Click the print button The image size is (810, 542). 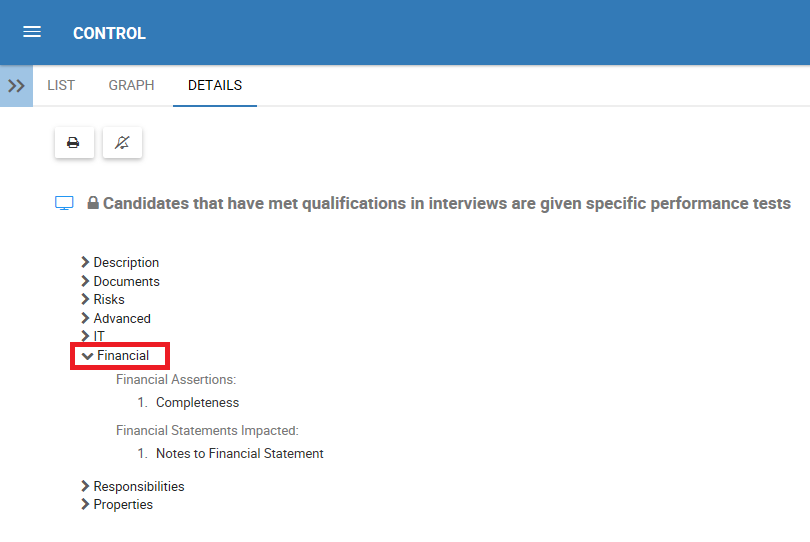[74, 143]
